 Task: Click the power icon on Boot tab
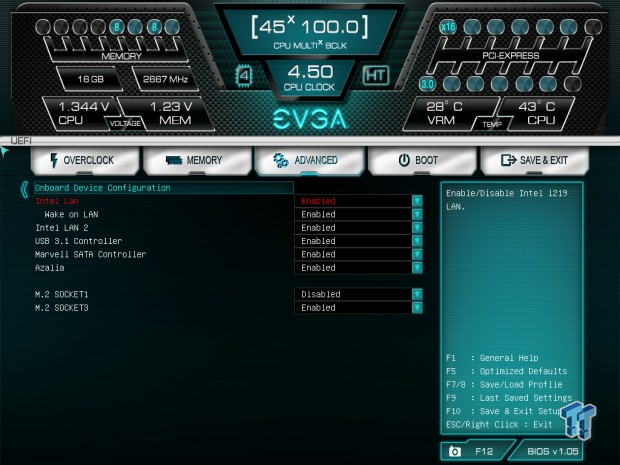click(404, 160)
